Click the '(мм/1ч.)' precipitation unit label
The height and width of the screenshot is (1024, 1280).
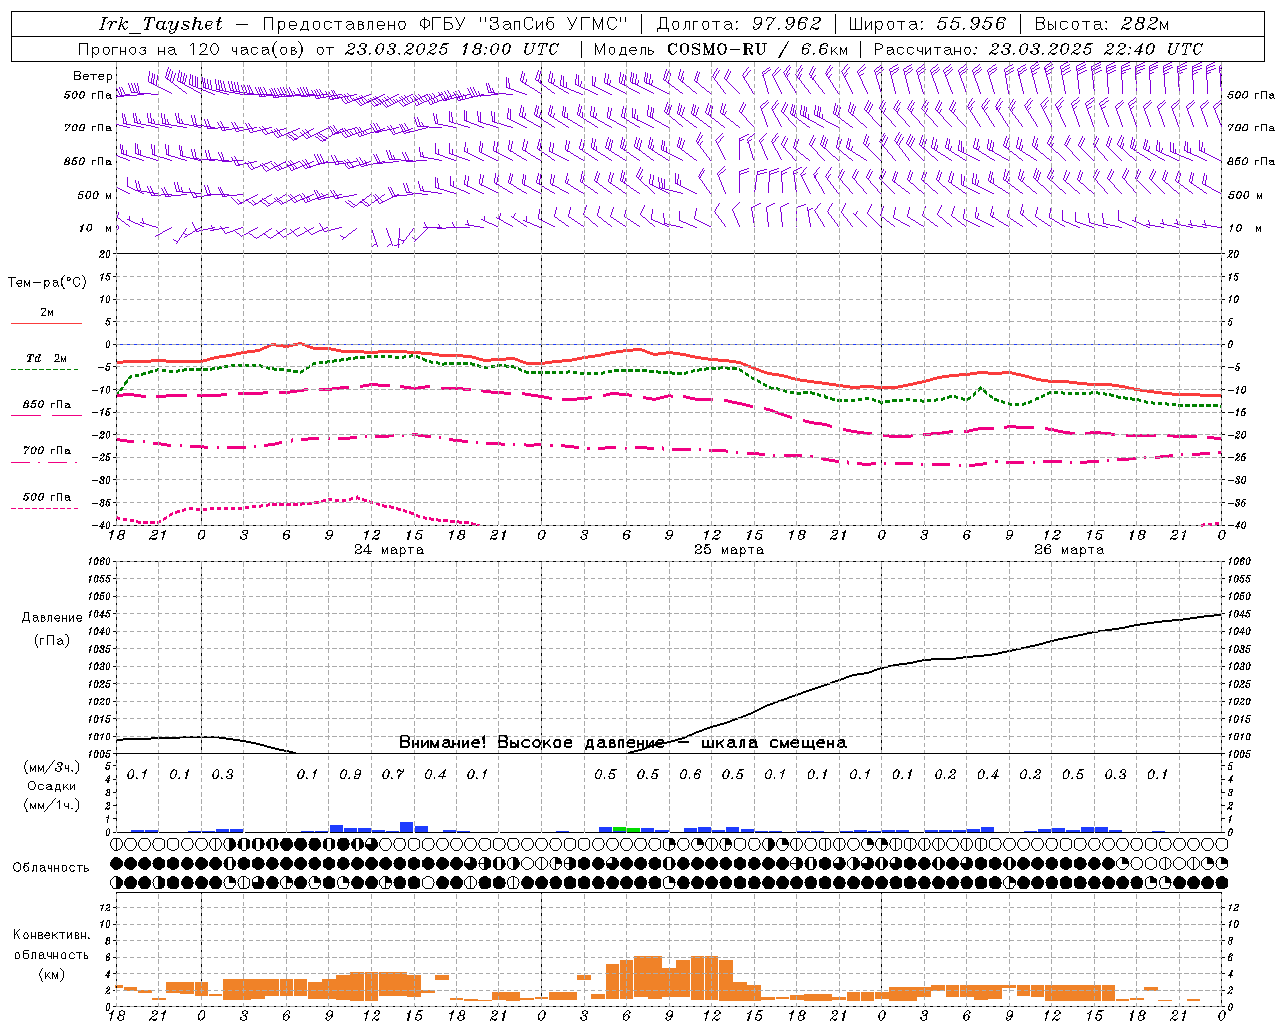click(x=52, y=805)
